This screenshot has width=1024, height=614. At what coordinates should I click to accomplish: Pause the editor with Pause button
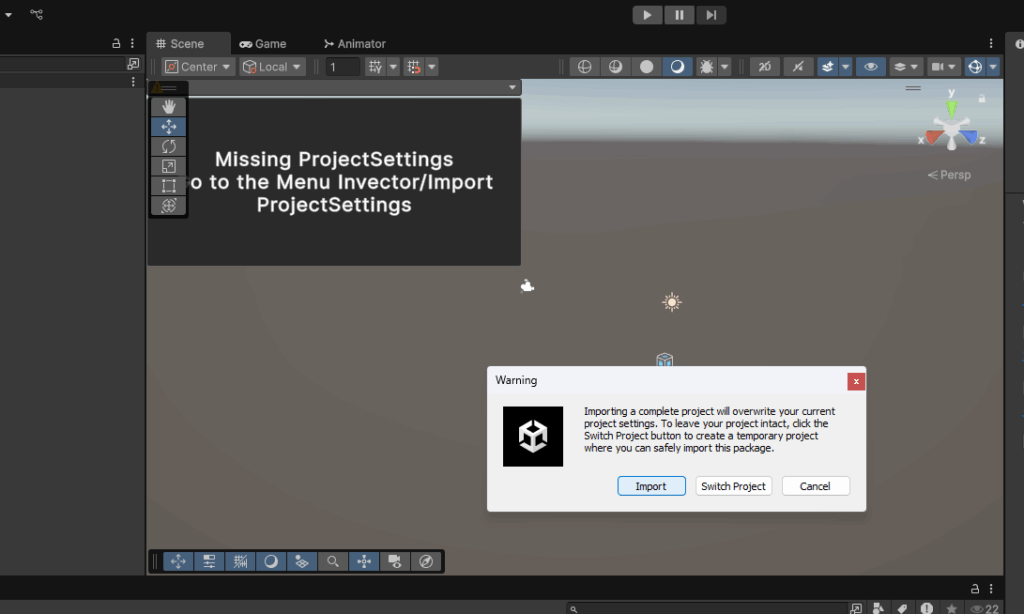click(x=679, y=15)
